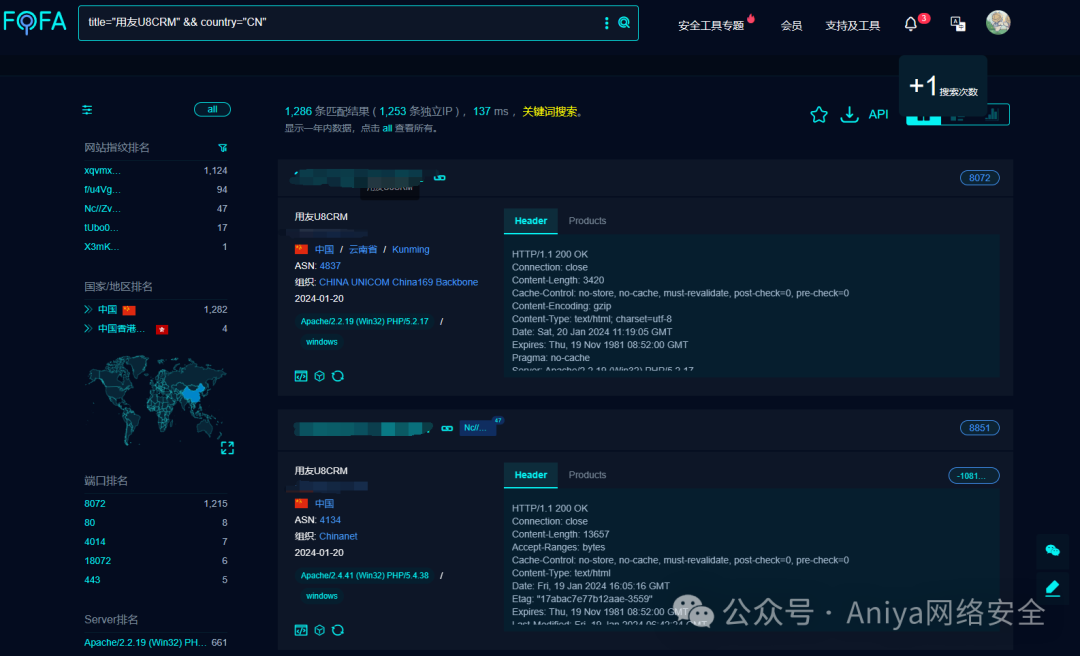Download the search results

pyautogui.click(x=849, y=114)
